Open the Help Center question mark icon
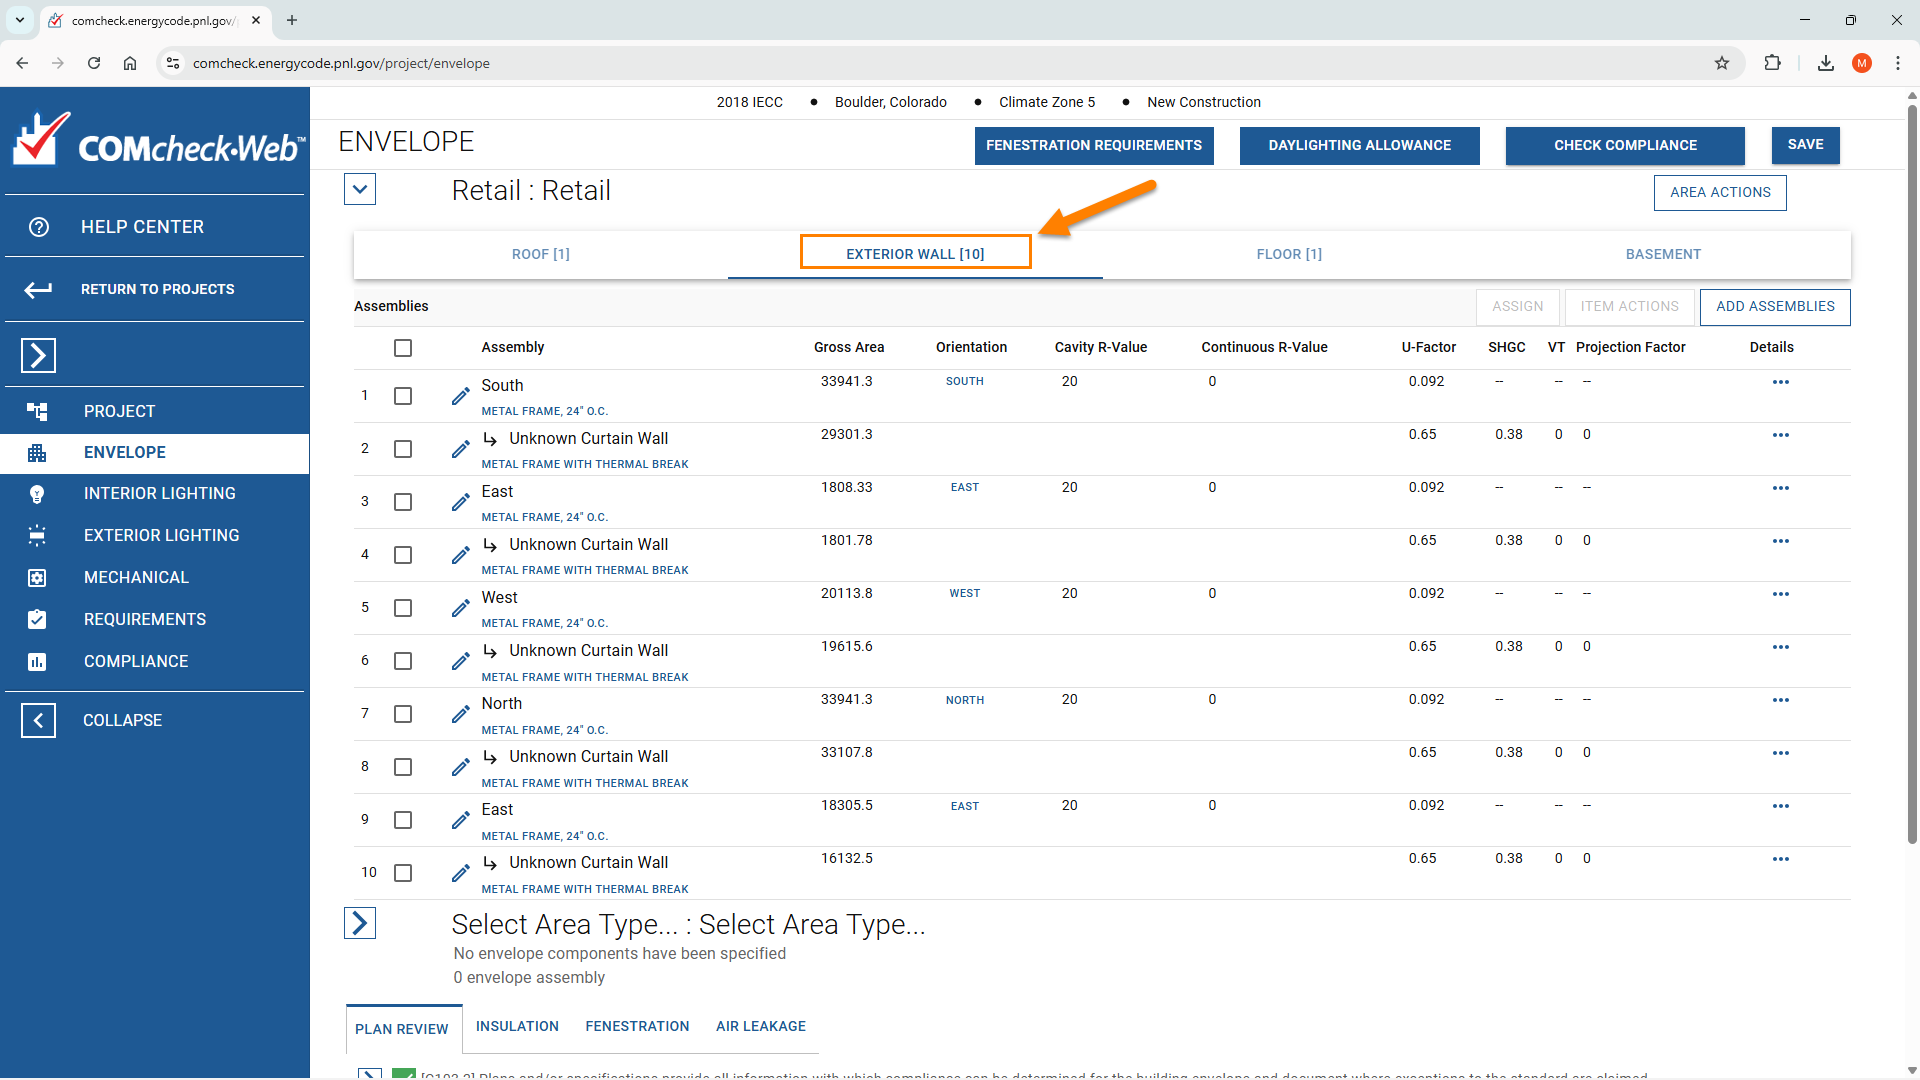 pos(39,227)
